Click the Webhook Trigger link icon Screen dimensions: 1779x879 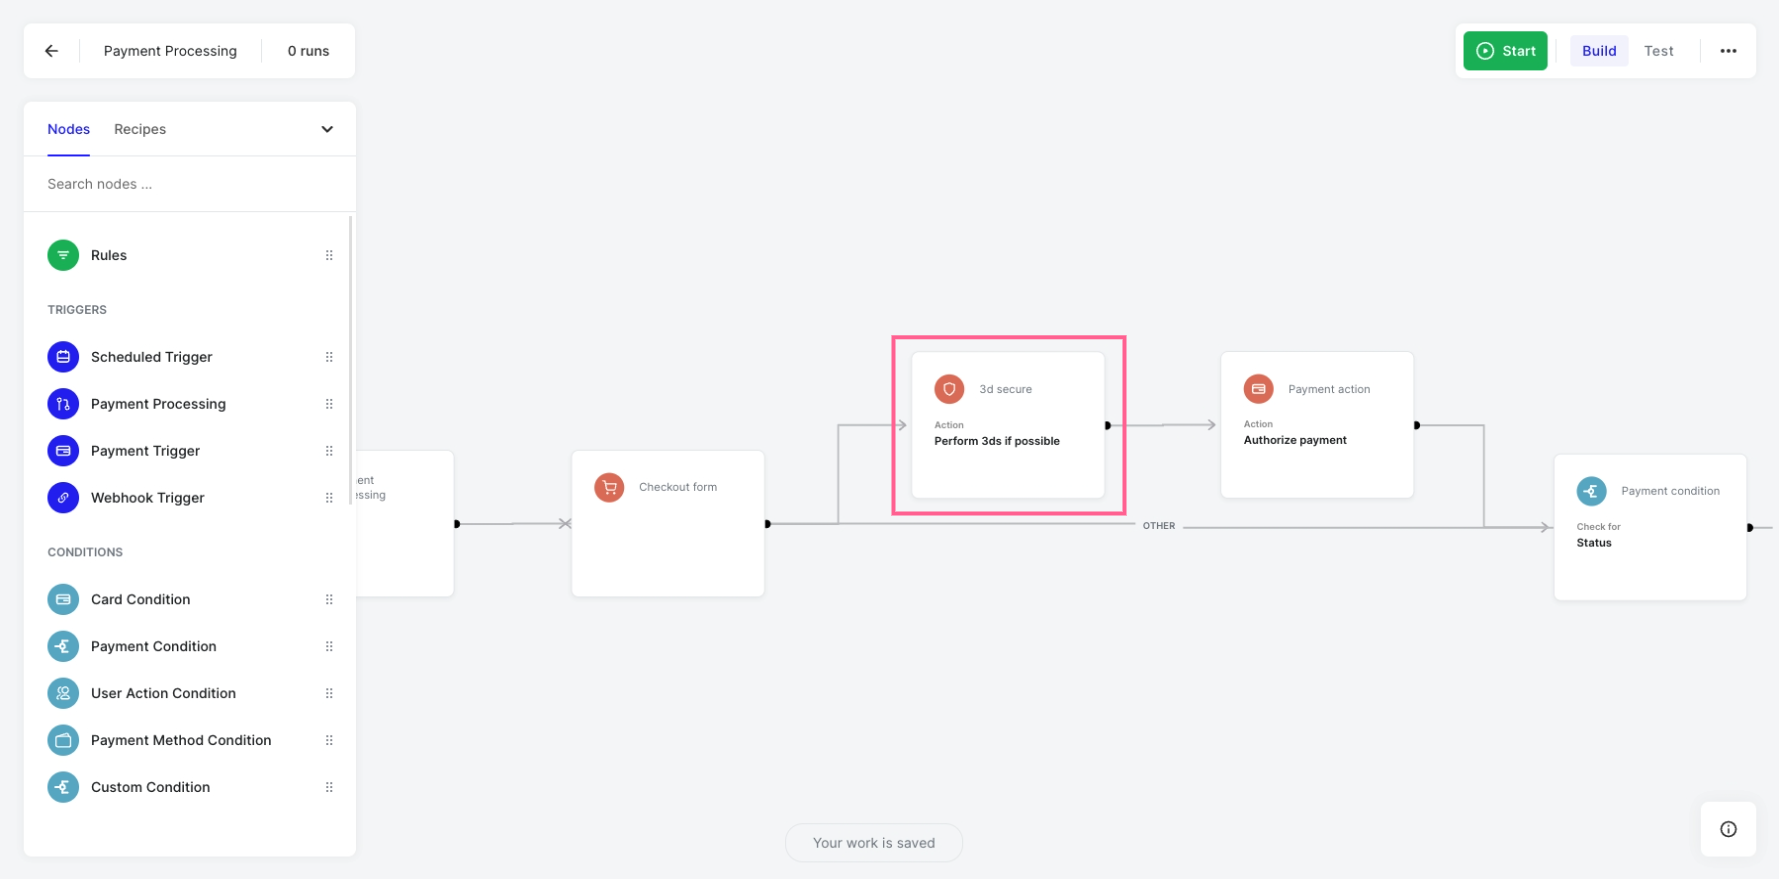[63, 498]
